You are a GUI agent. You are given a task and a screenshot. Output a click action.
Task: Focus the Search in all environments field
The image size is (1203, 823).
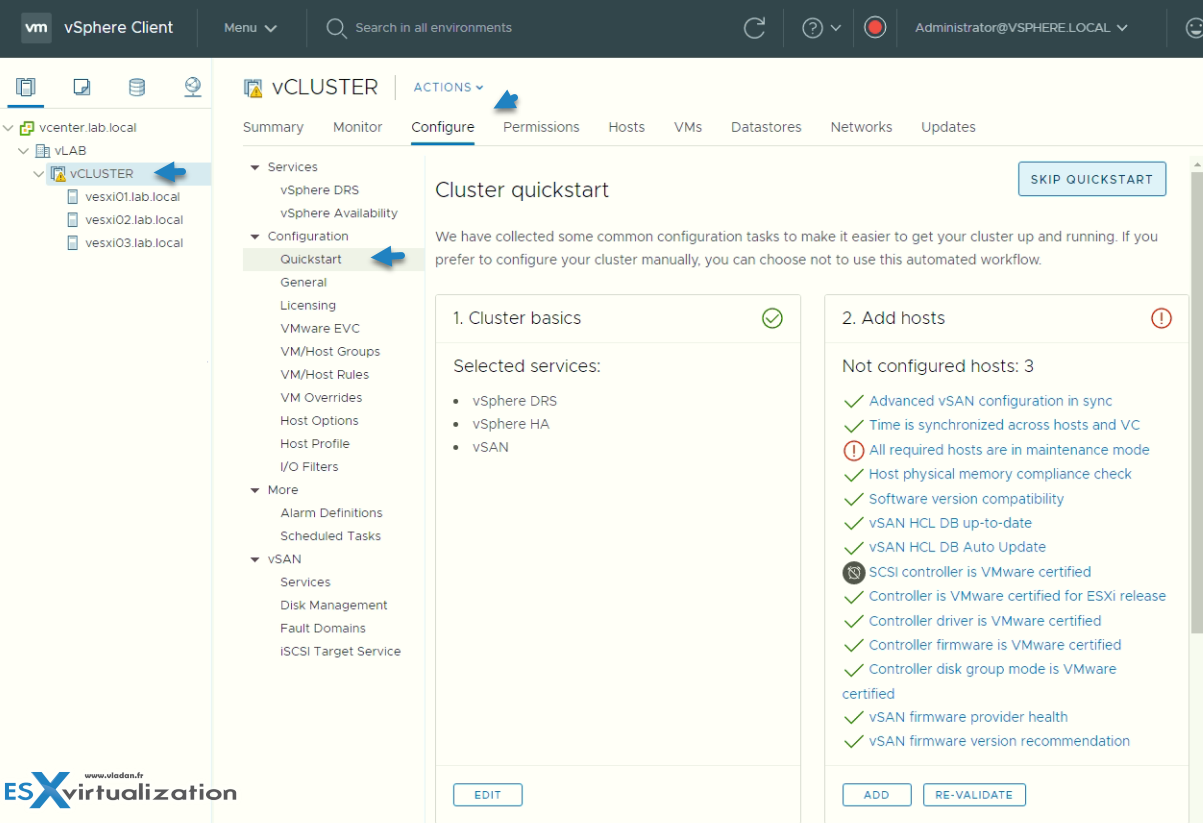point(433,28)
